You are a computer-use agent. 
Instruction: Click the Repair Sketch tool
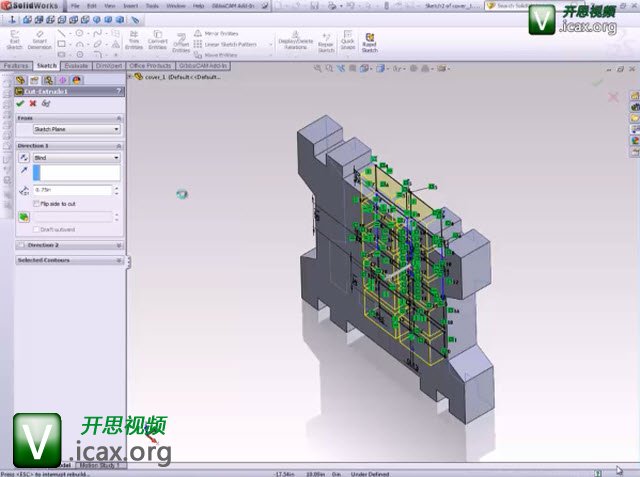pyautogui.click(x=326, y=43)
